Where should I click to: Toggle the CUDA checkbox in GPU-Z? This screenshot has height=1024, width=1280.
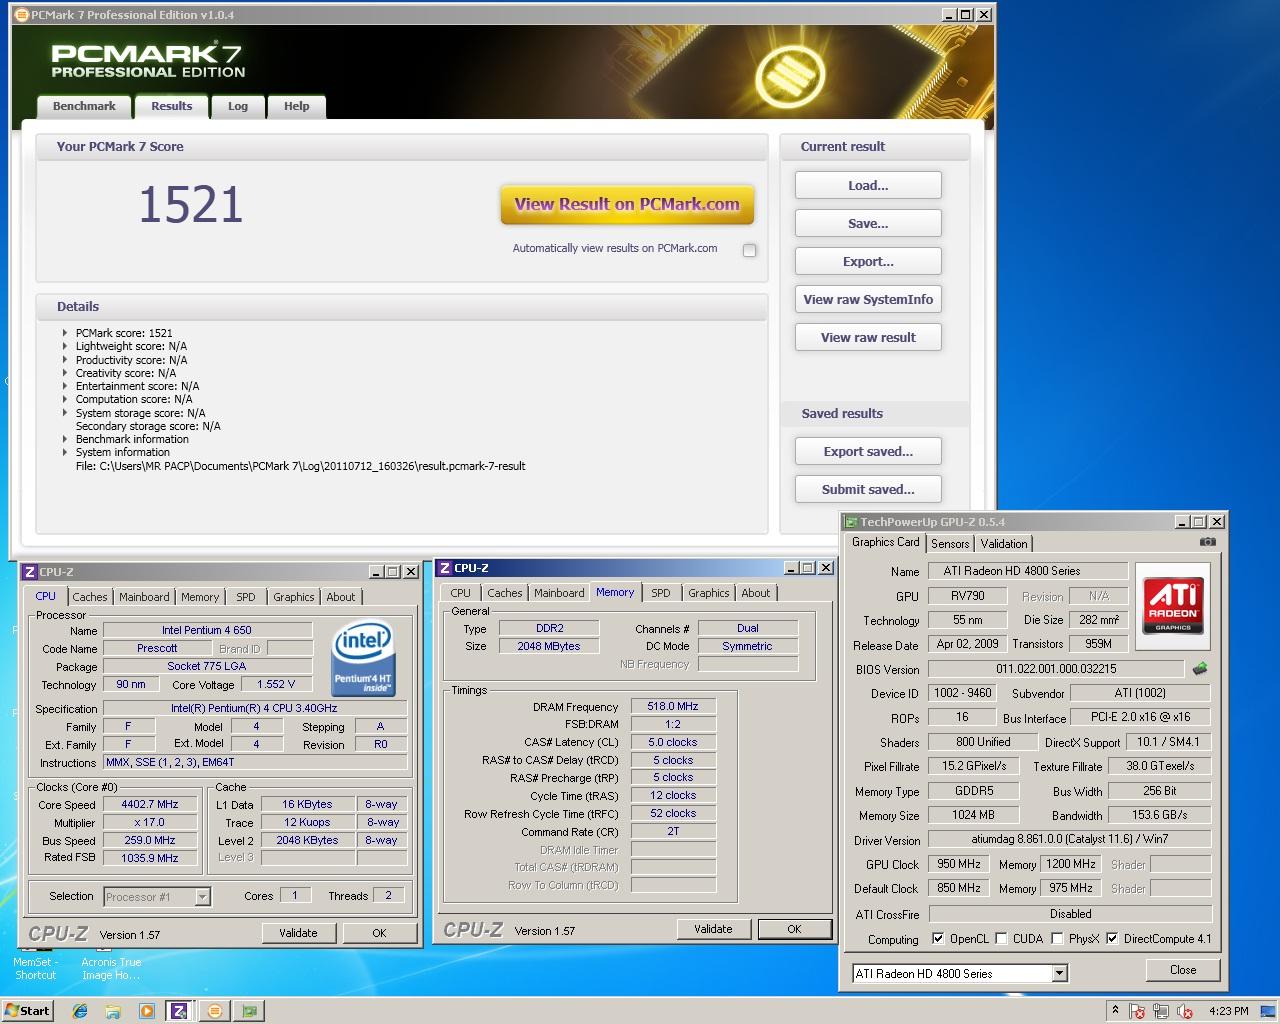pos(1001,939)
